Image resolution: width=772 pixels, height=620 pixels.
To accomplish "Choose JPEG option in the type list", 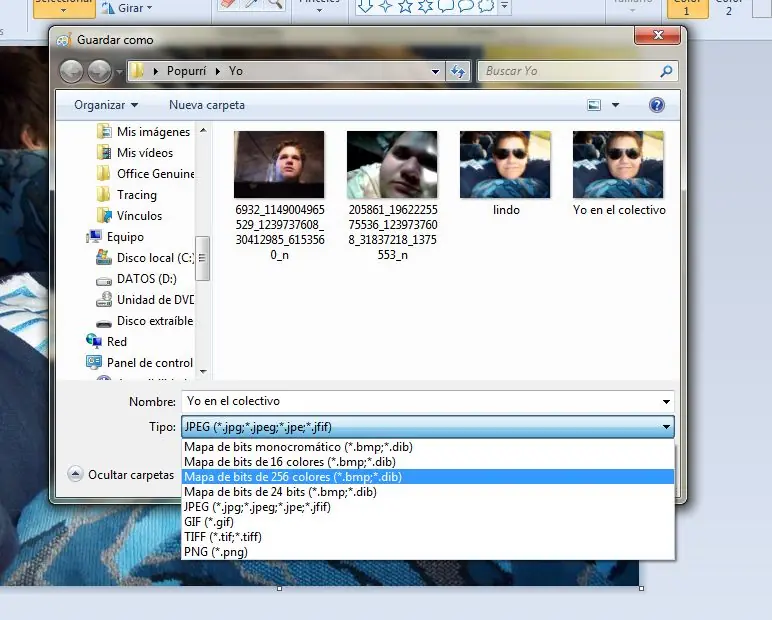I will pos(428,507).
